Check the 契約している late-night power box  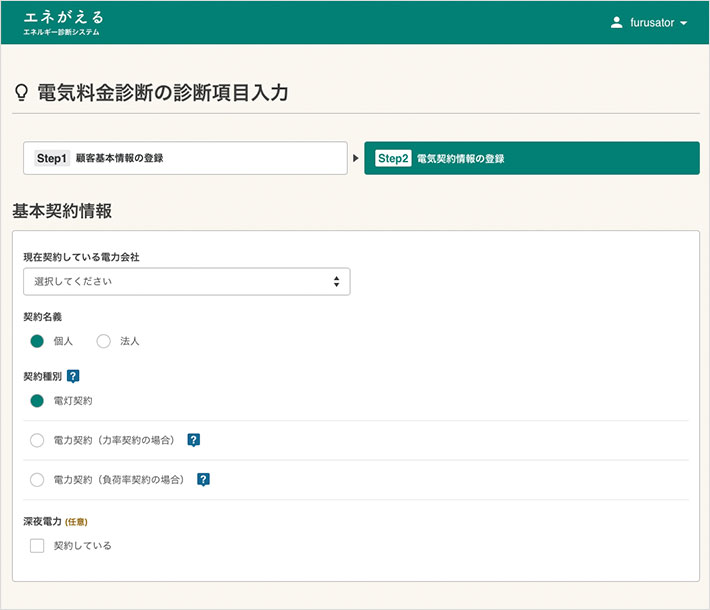click(x=37, y=546)
